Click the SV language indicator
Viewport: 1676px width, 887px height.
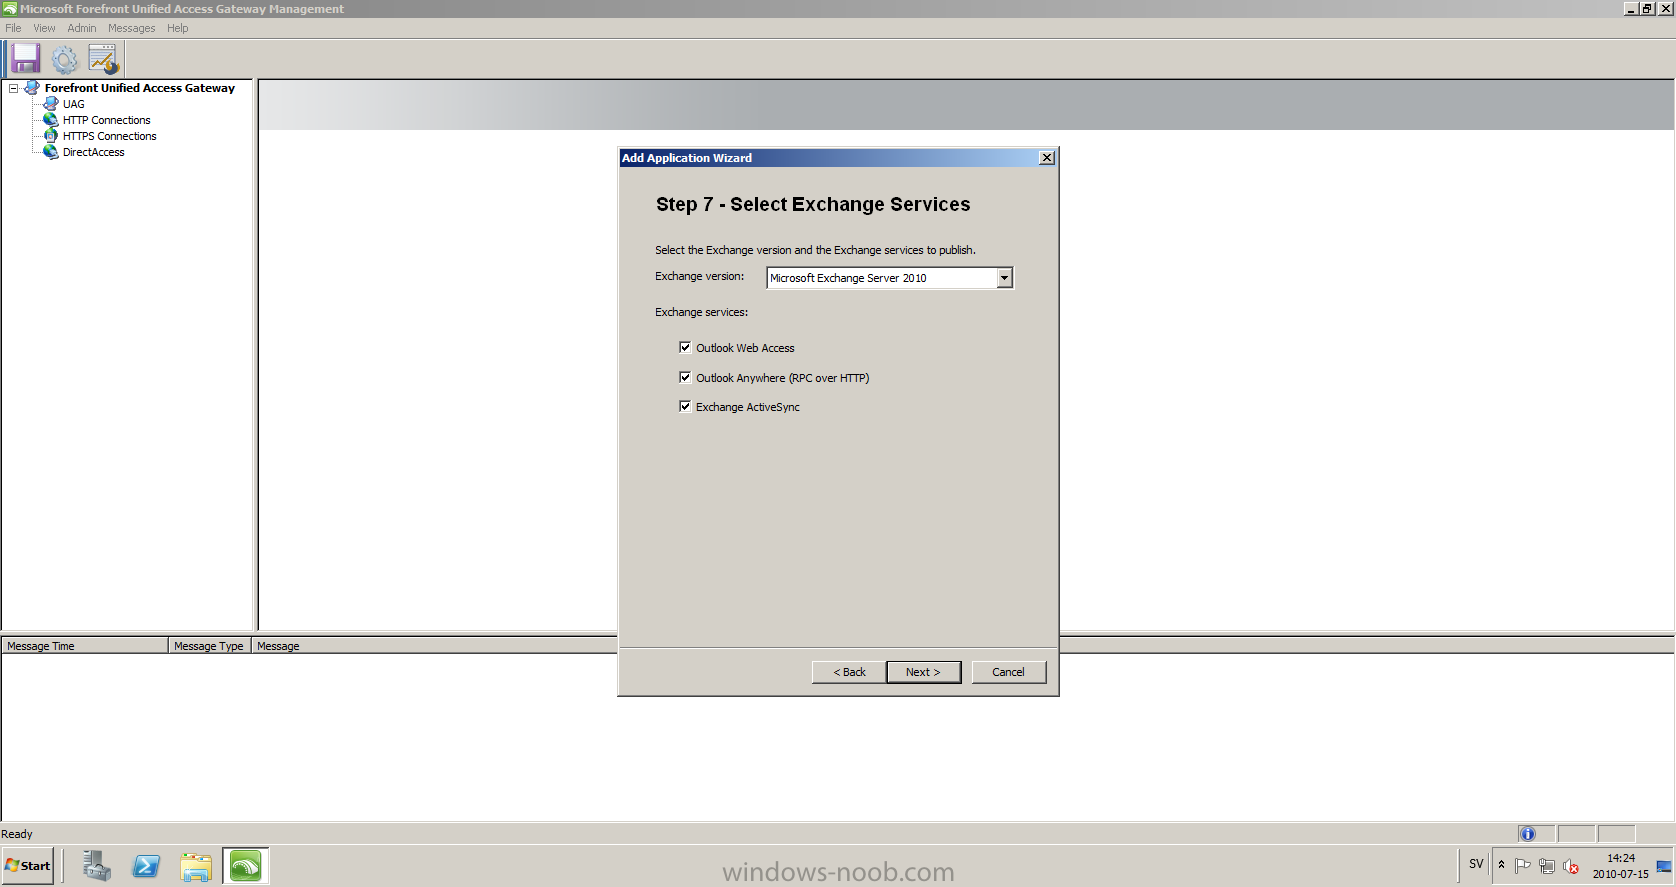click(x=1476, y=864)
